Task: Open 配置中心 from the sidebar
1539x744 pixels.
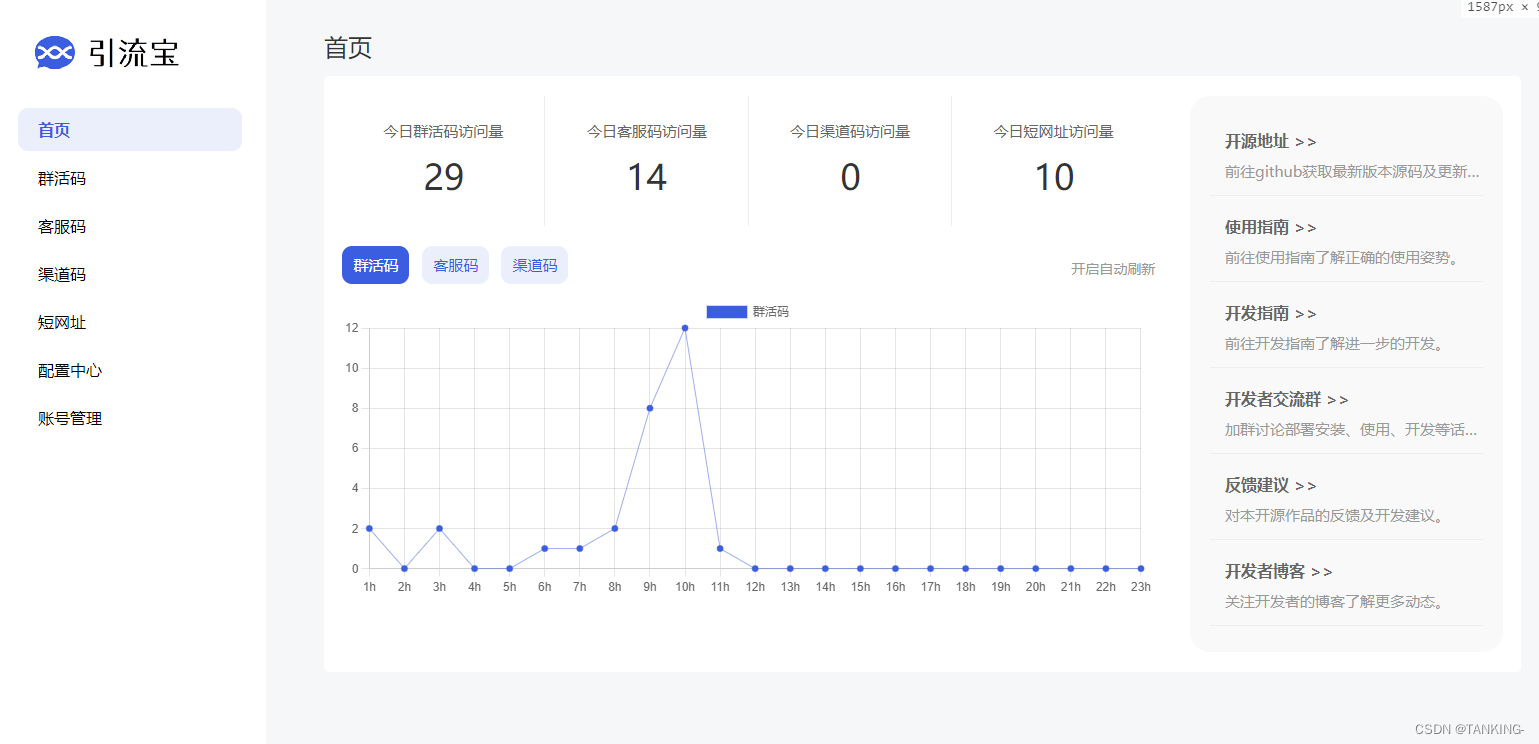Action: click(x=130, y=370)
